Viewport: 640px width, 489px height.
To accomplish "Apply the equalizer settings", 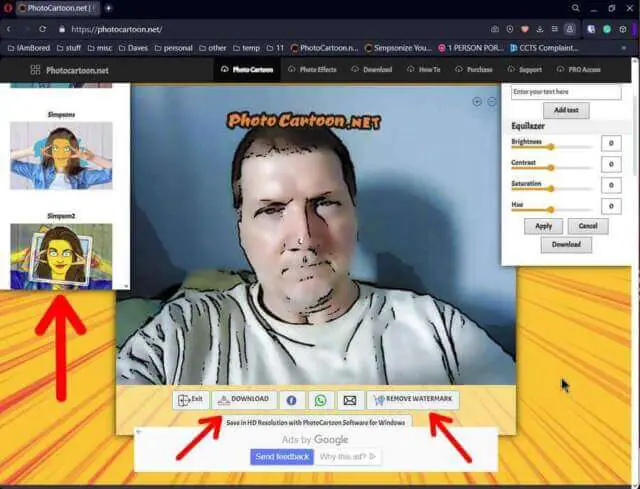I will coord(543,226).
